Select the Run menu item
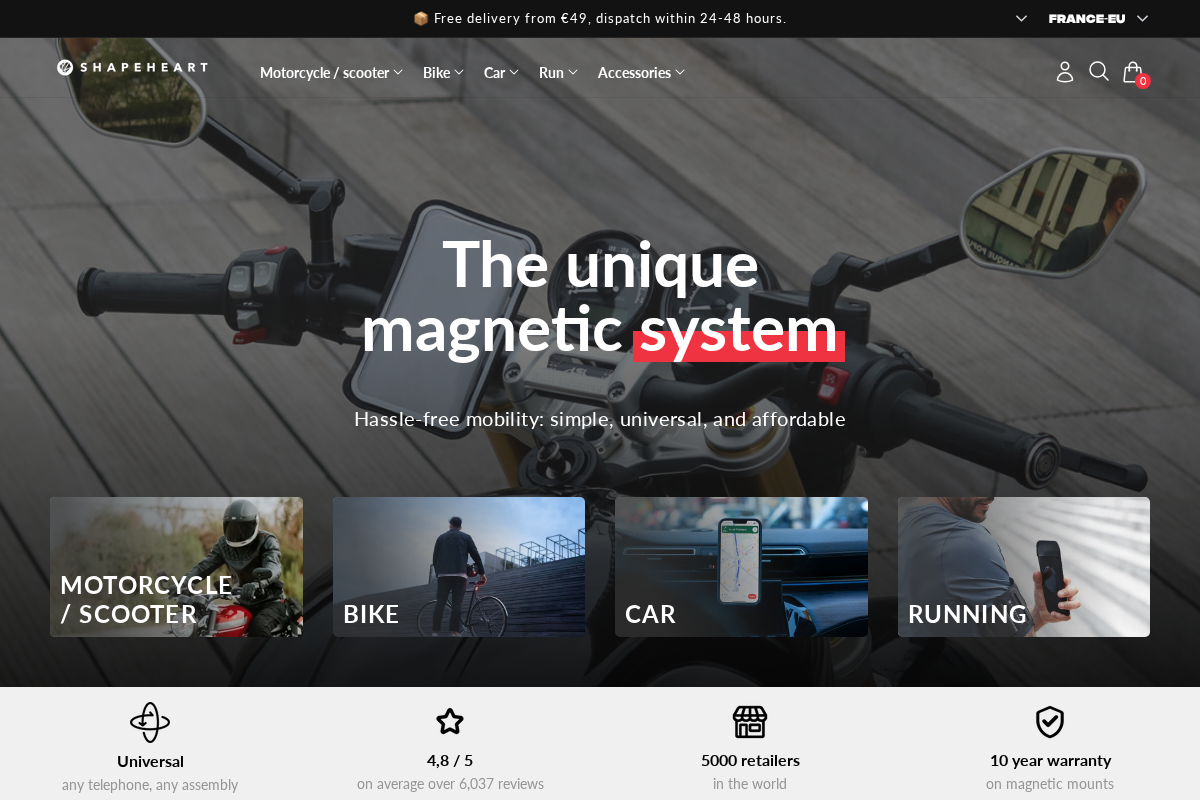 pos(551,72)
